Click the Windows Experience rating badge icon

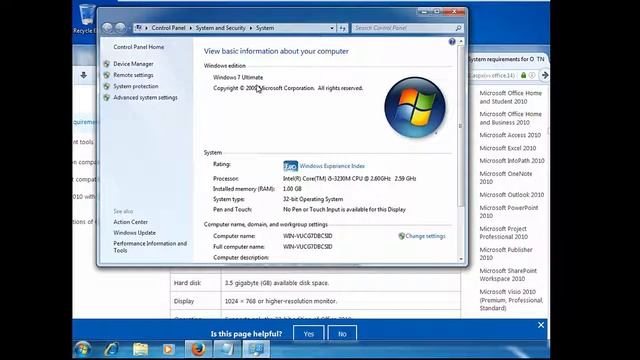(290, 166)
